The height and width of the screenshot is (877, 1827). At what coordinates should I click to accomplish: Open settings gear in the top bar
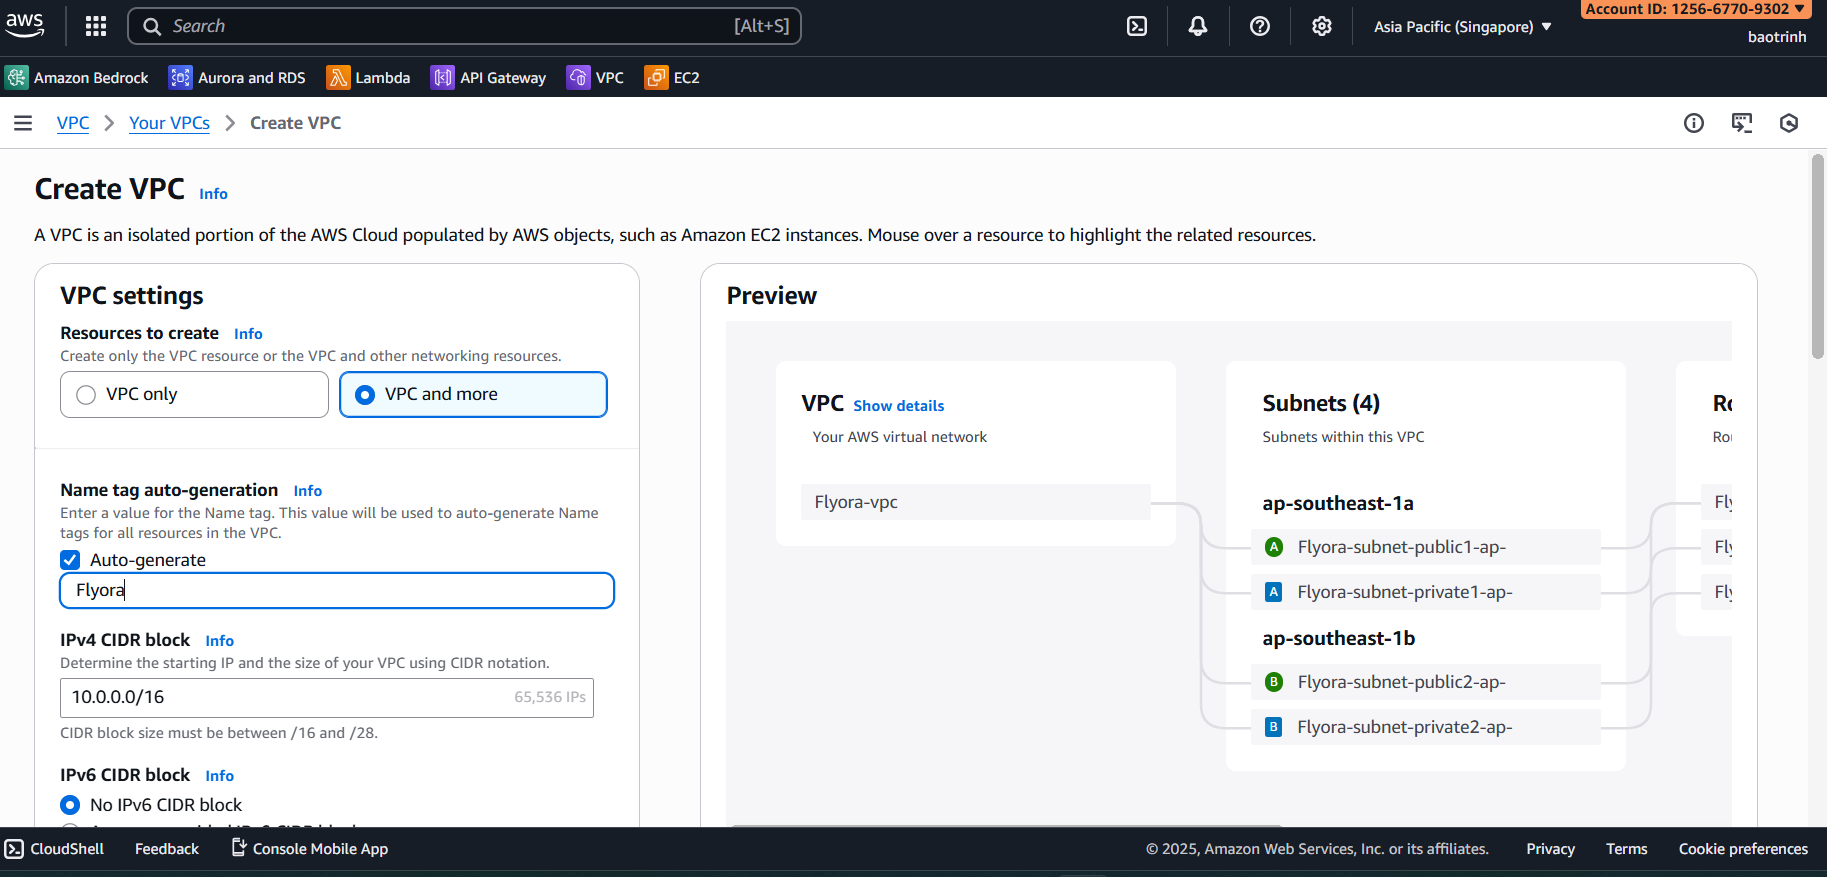pyautogui.click(x=1321, y=26)
